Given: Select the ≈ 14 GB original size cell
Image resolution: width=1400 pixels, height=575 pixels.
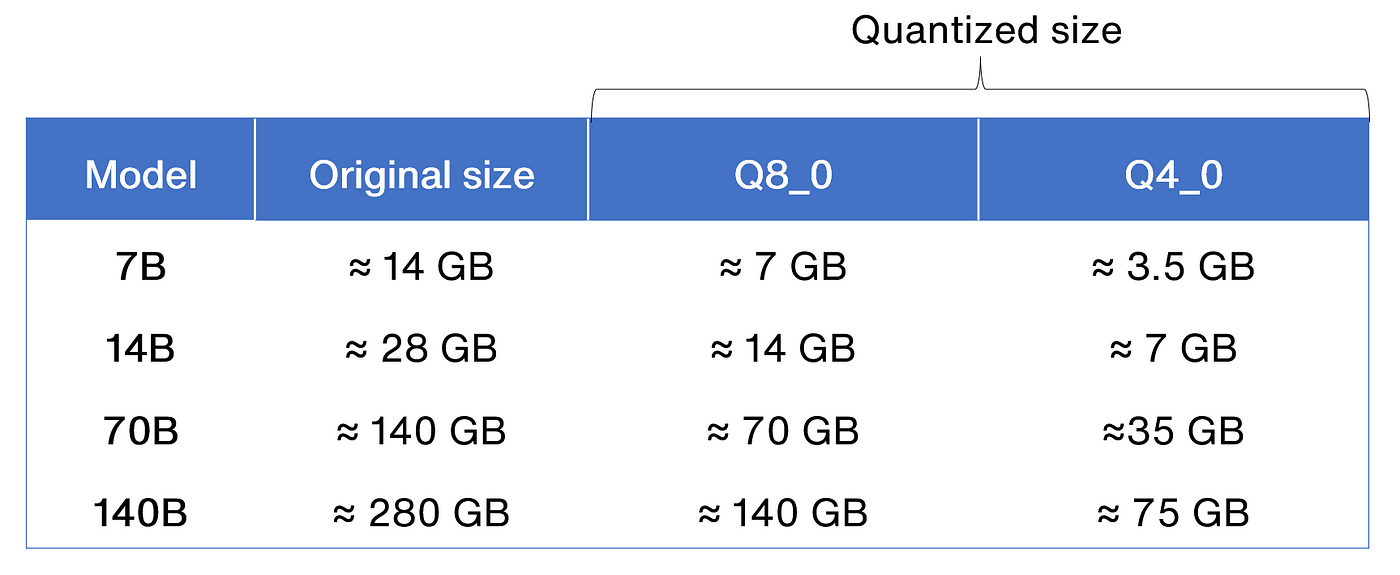Looking at the screenshot, I should click(x=421, y=268).
